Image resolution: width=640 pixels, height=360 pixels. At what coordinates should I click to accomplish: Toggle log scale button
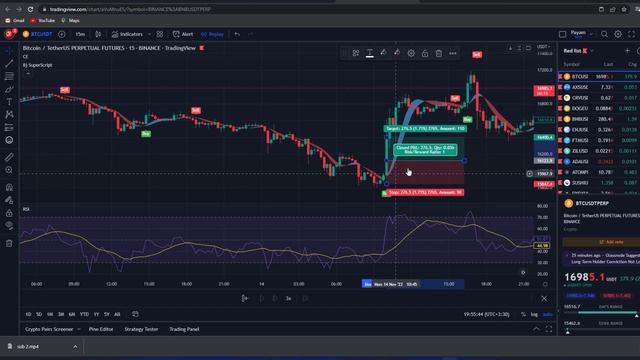(534, 314)
